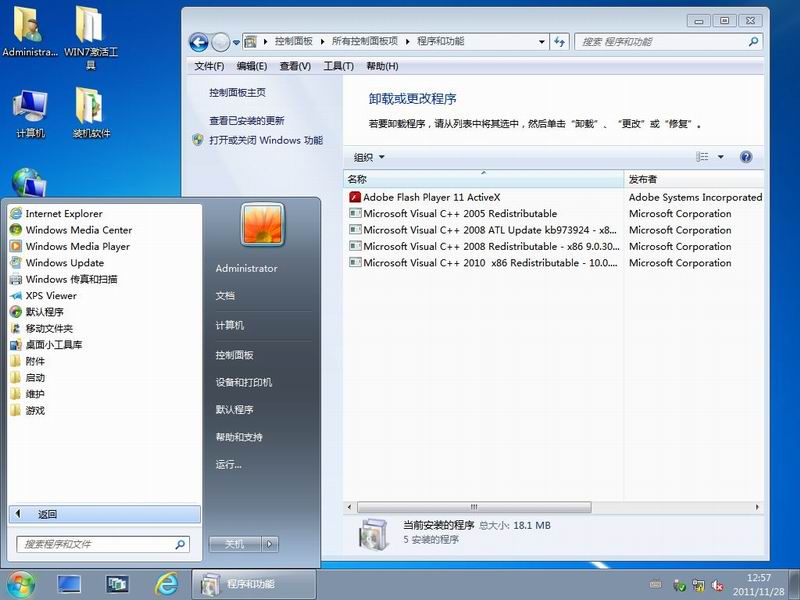Click the 所有控制面板项 breadcrumb
Screen dimensions: 800x600
pos(365,41)
